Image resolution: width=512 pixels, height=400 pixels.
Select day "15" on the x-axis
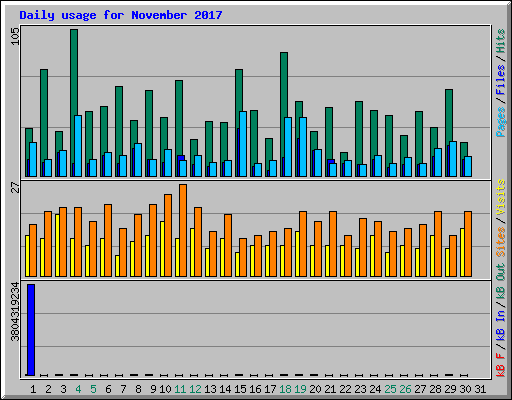click(x=240, y=389)
